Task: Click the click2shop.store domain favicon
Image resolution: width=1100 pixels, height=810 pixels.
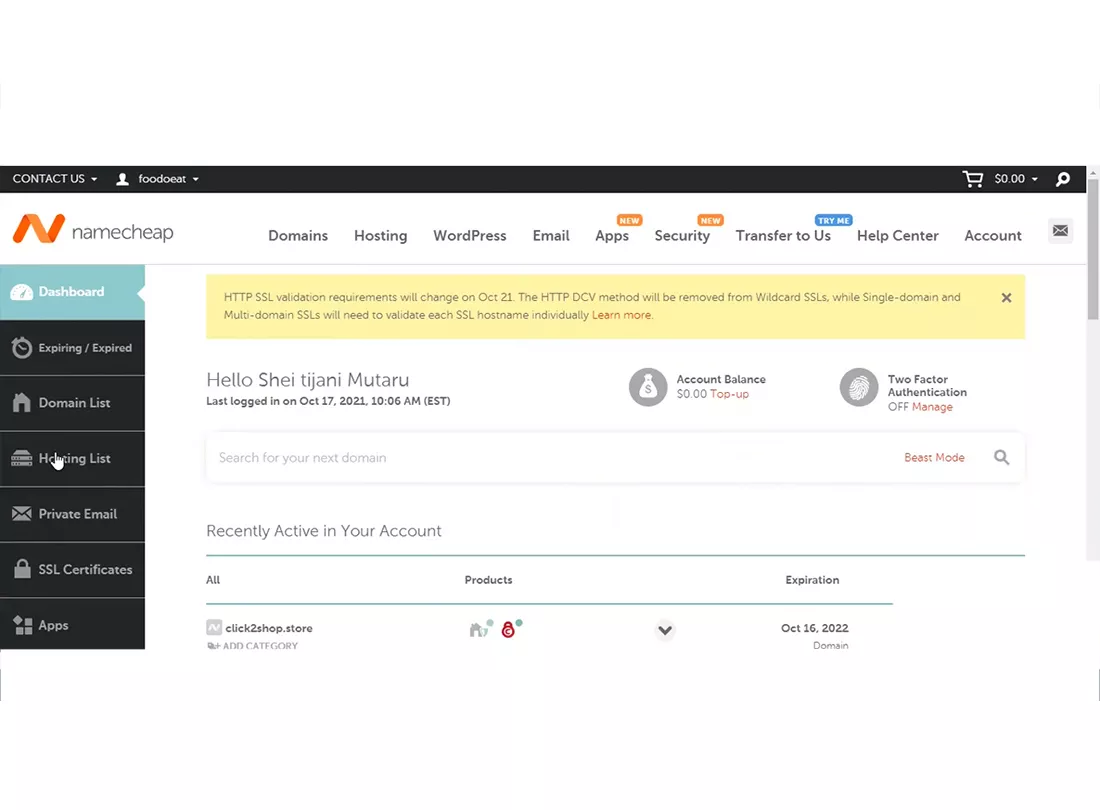Action: (x=214, y=628)
